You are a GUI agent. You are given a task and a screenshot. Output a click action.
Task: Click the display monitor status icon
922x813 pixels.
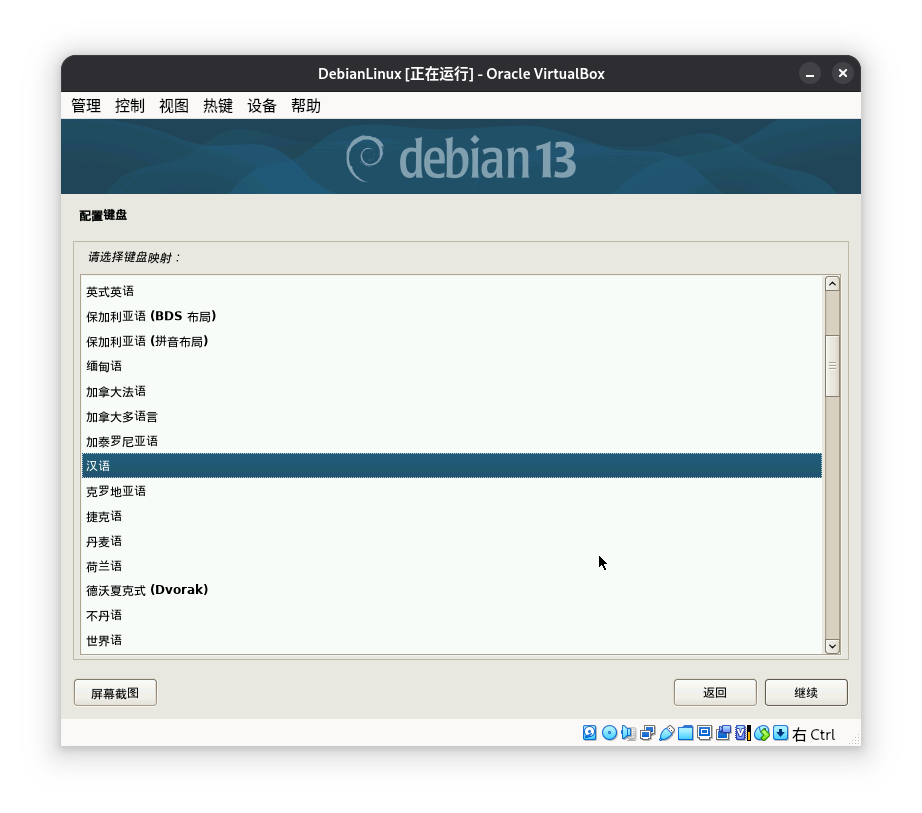(x=704, y=732)
